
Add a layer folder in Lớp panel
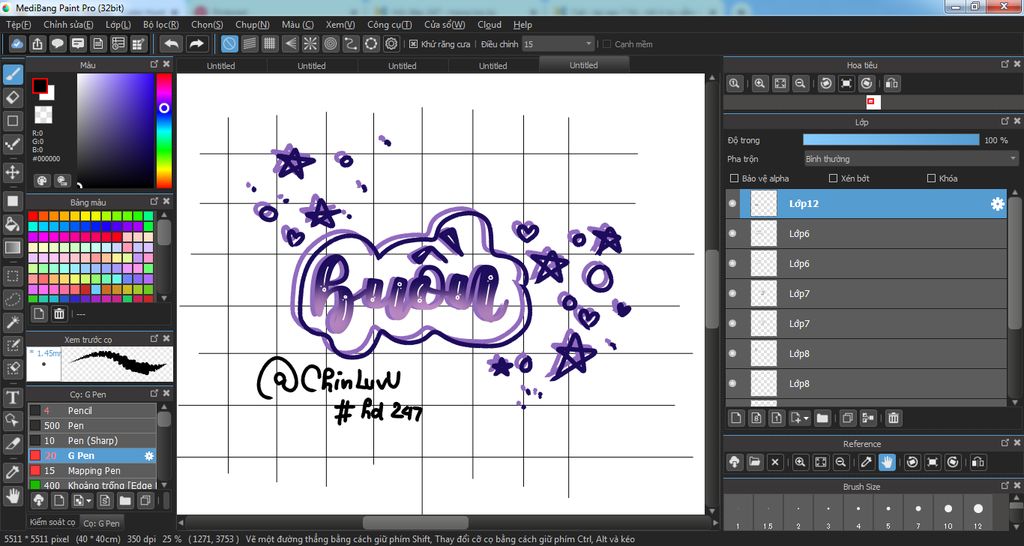(x=822, y=418)
